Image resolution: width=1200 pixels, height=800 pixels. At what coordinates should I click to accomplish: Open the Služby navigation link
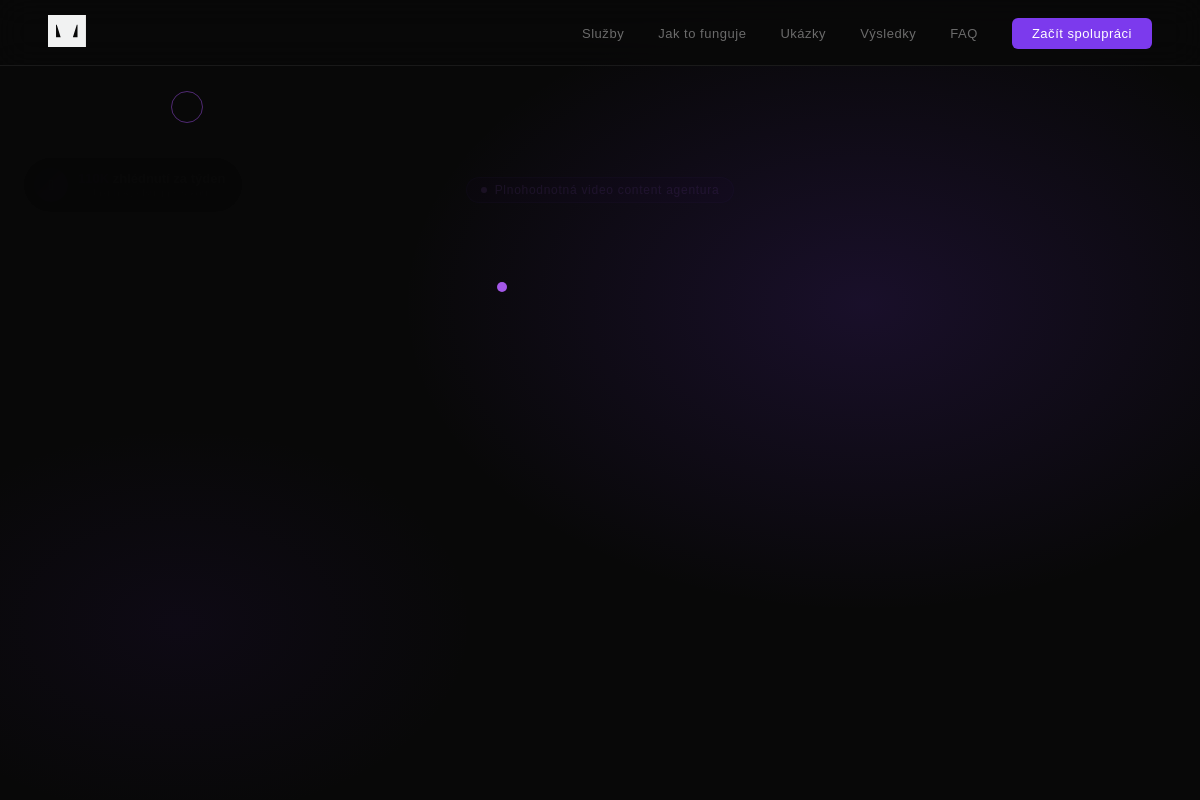click(x=603, y=33)
